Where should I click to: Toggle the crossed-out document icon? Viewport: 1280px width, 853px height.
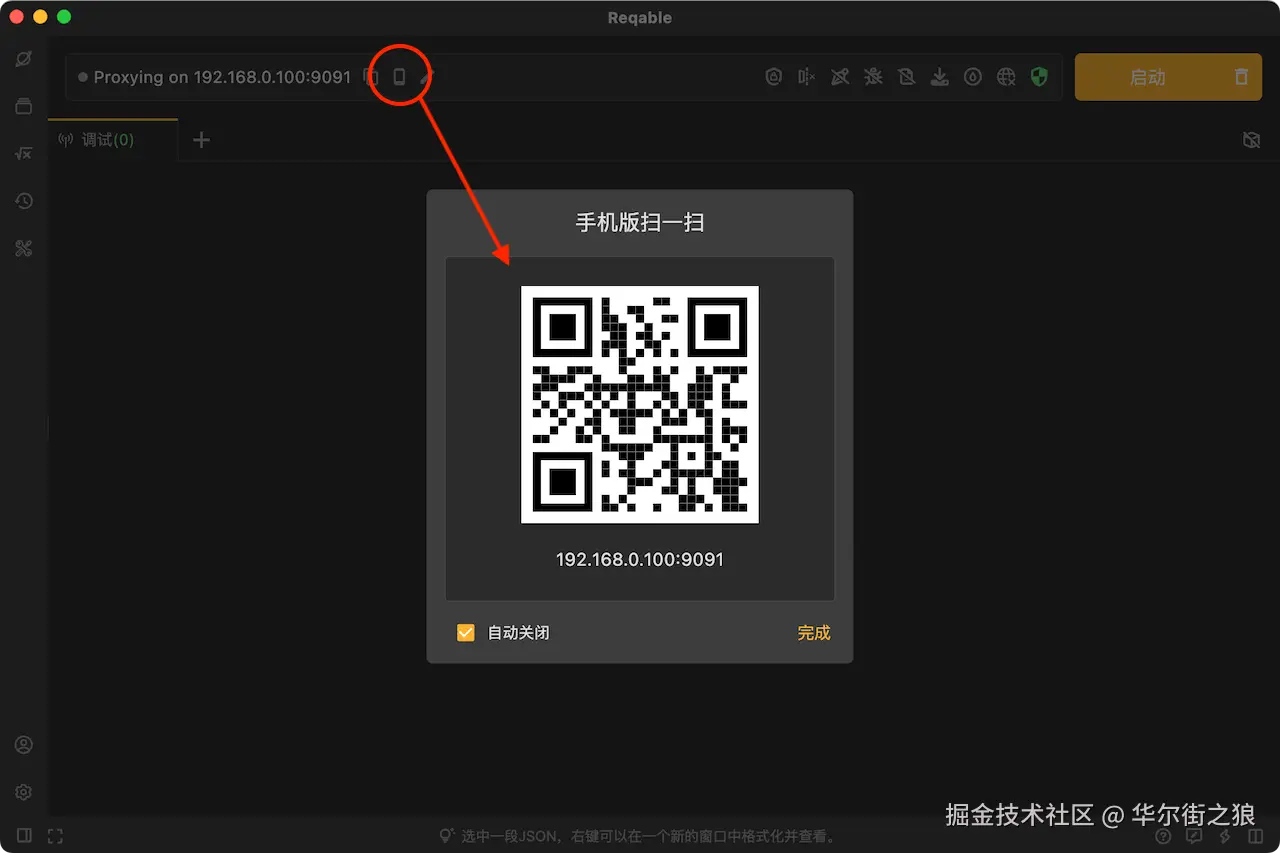[x=906, y=77]
